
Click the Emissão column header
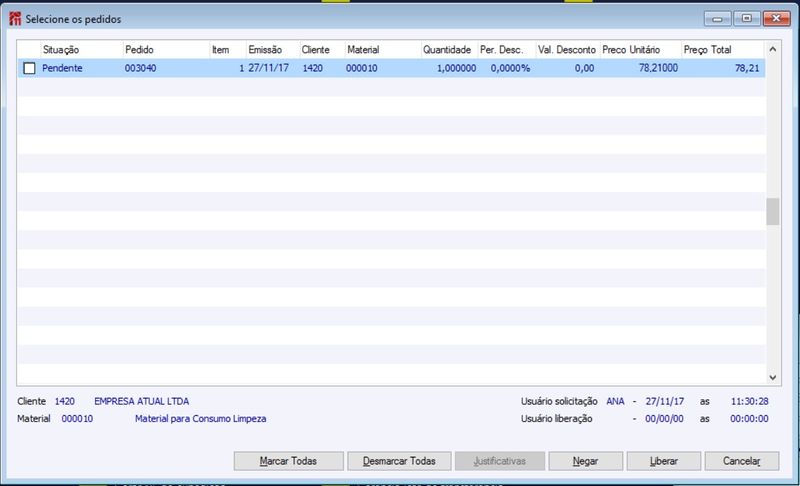[273, 49]
